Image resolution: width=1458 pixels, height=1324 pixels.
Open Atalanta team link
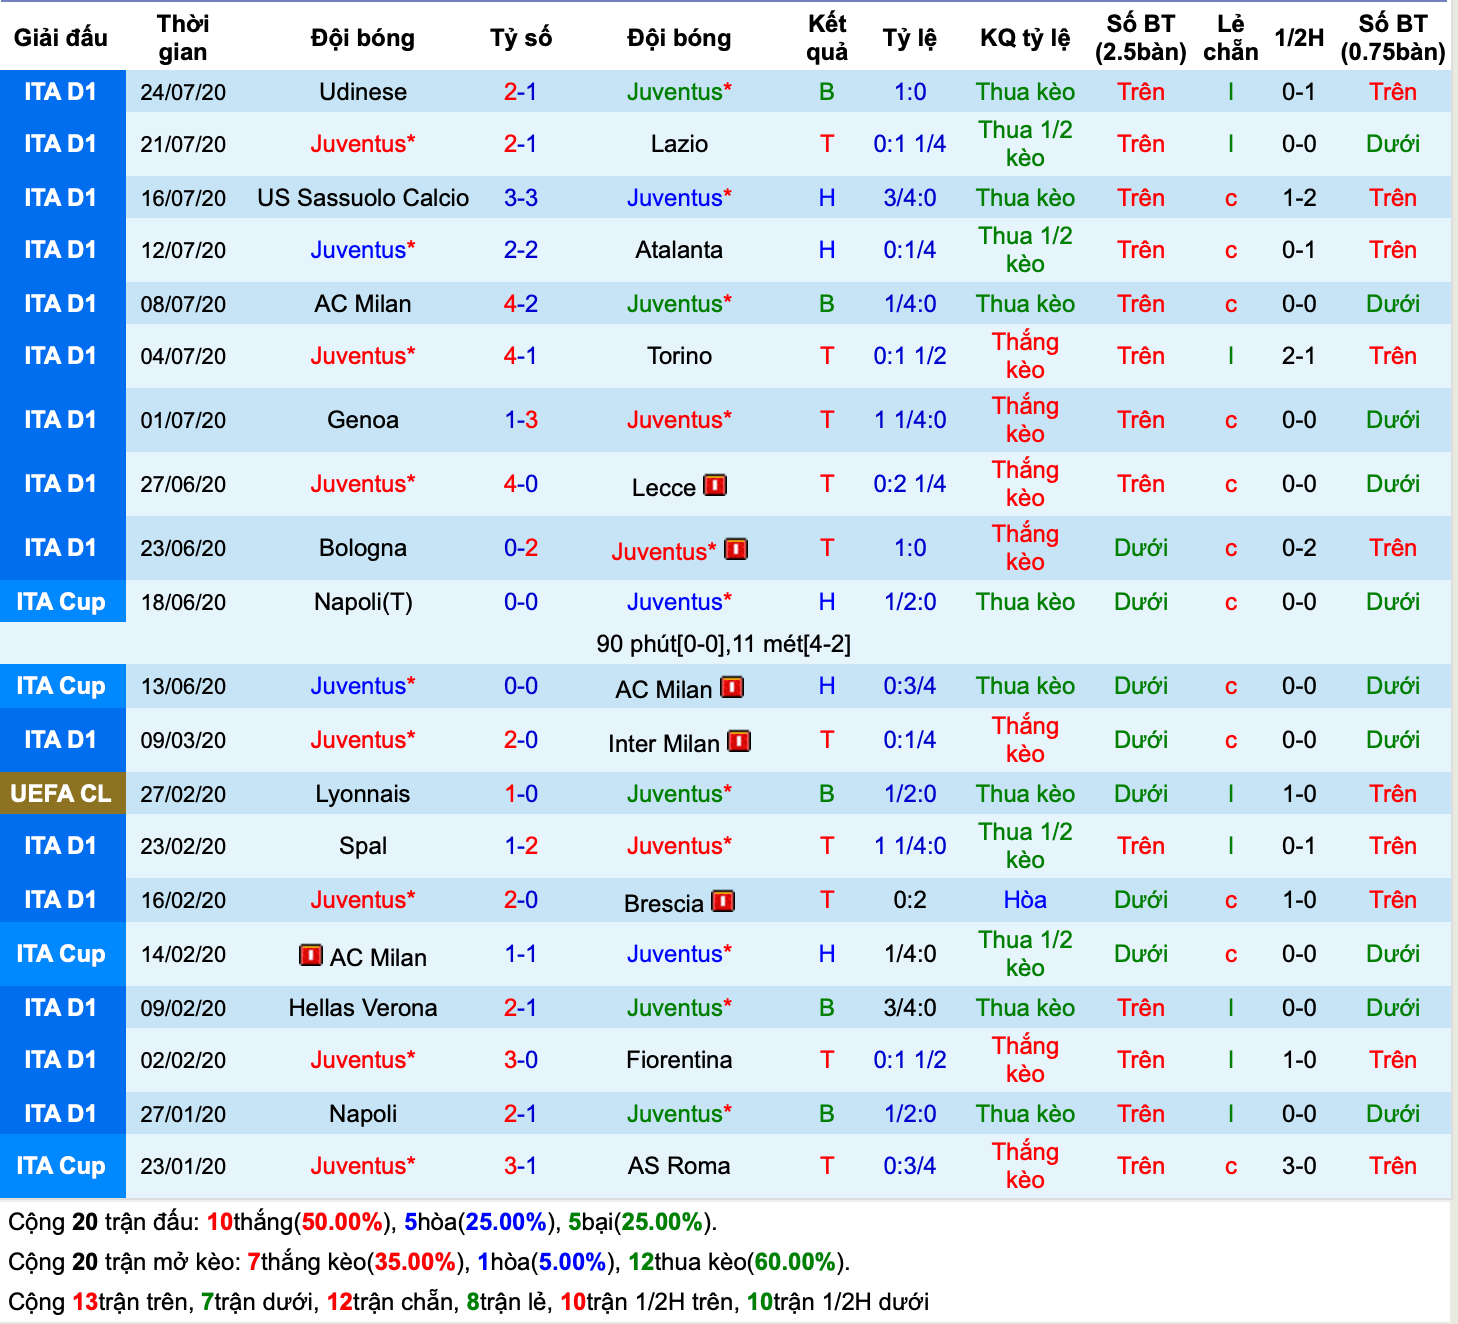coord(679,250)
